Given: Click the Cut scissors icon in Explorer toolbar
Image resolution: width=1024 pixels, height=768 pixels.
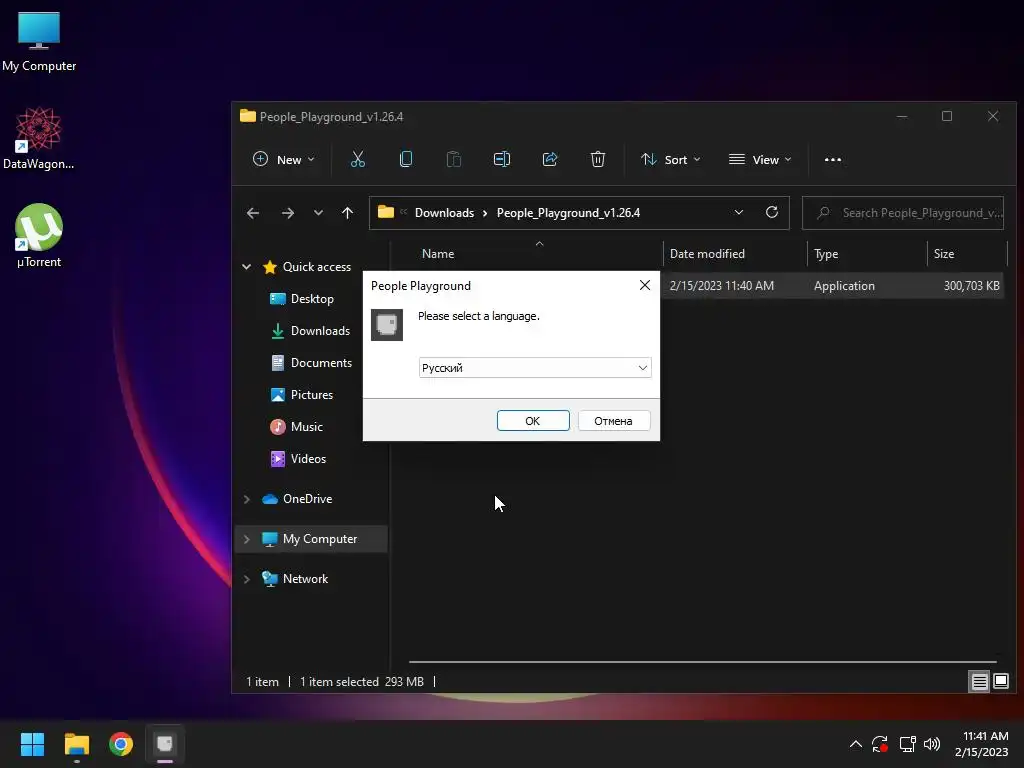Looking at the screenshot, I should [358, 159].
